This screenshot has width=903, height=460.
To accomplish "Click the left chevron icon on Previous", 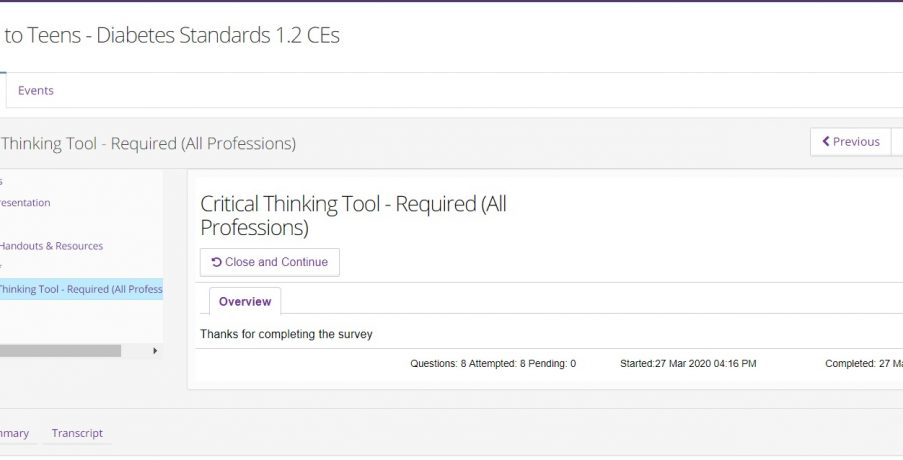I will pyautogui.click(x=826, y=142).
